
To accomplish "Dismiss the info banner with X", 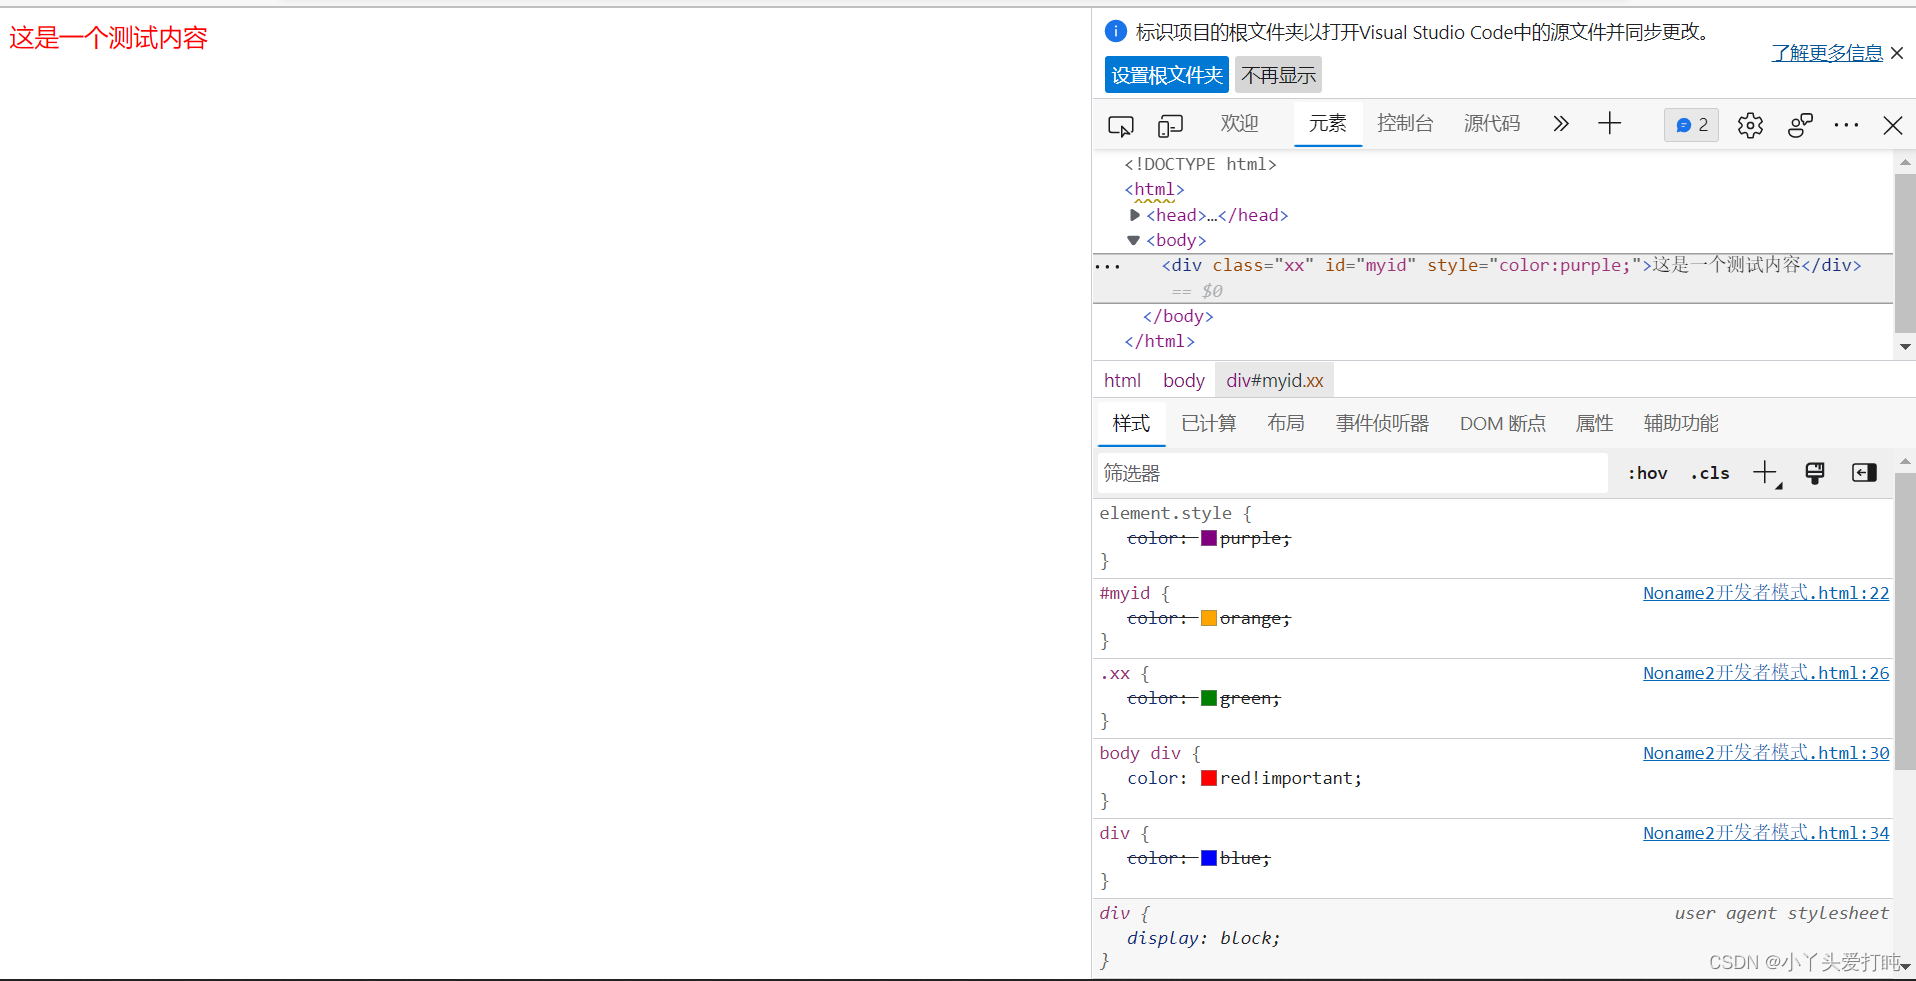I will (1897, 53).
